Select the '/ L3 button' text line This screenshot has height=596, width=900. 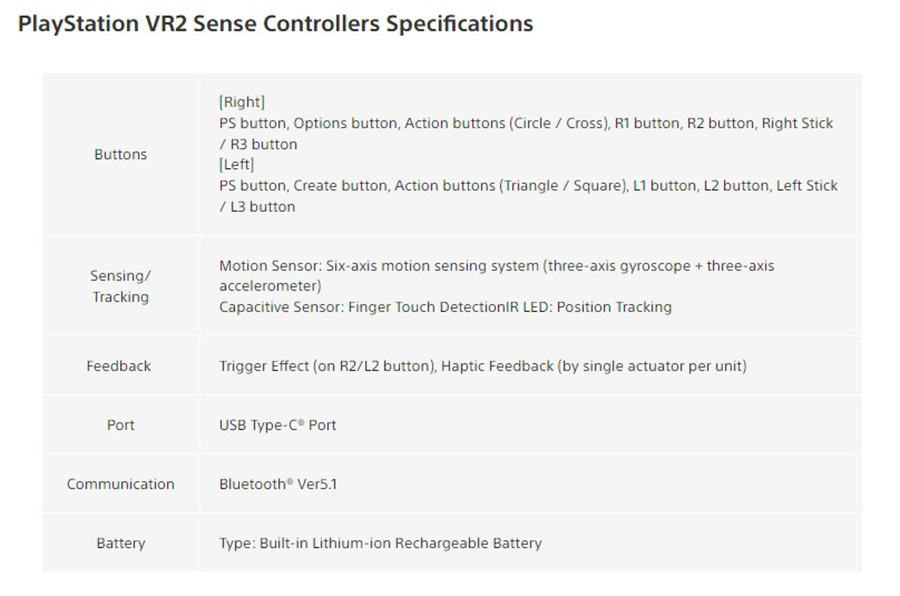click(x=257, y=206)
